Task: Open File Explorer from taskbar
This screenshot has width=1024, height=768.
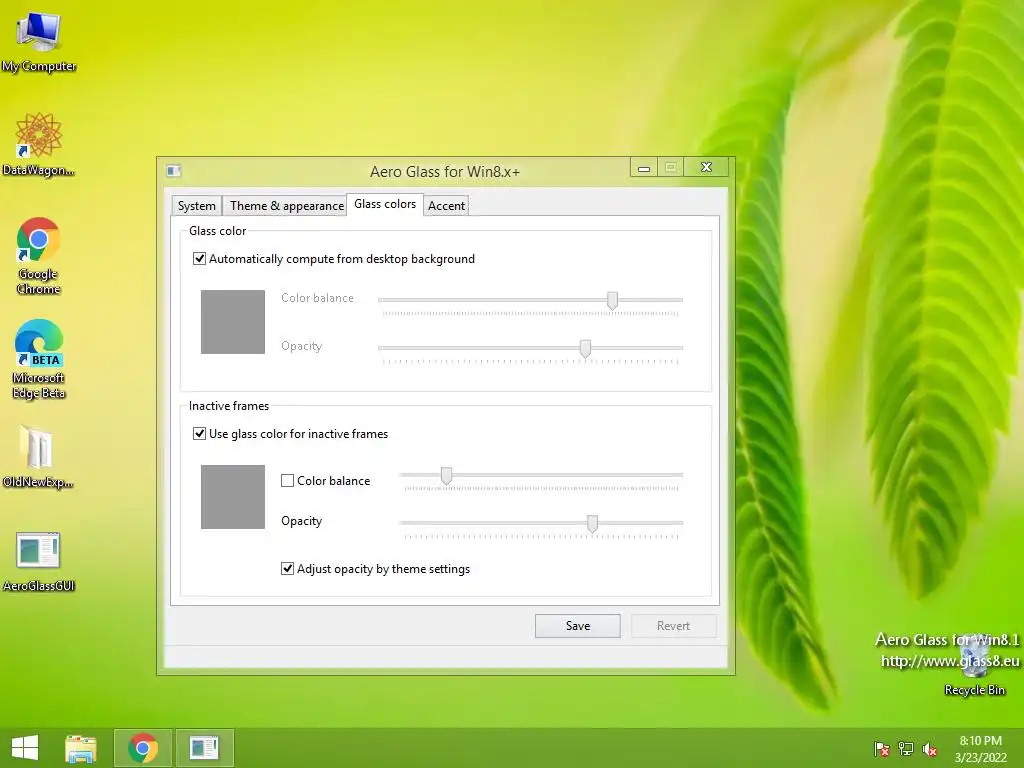Action: click(81, 748)
